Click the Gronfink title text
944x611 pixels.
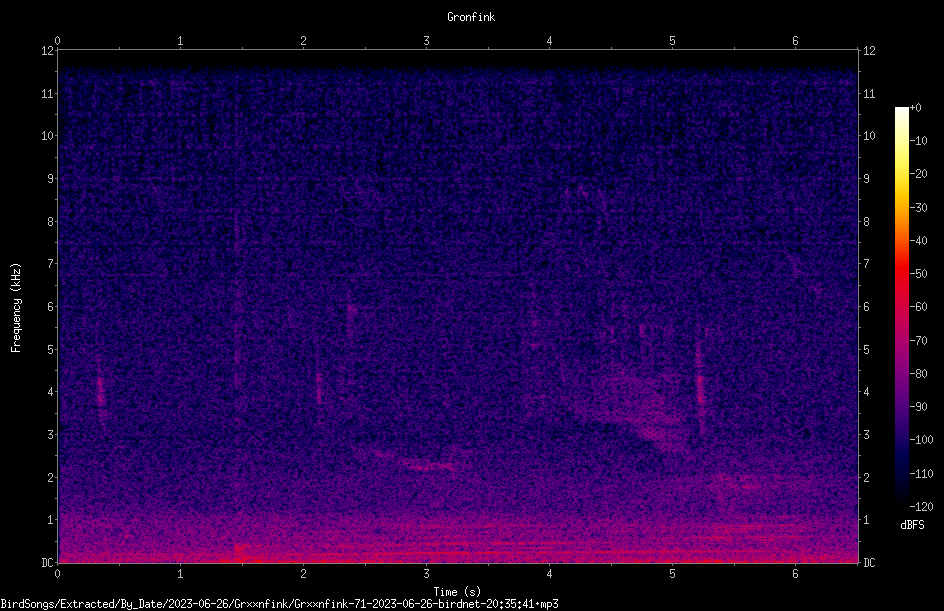click(x=471, y=17)
